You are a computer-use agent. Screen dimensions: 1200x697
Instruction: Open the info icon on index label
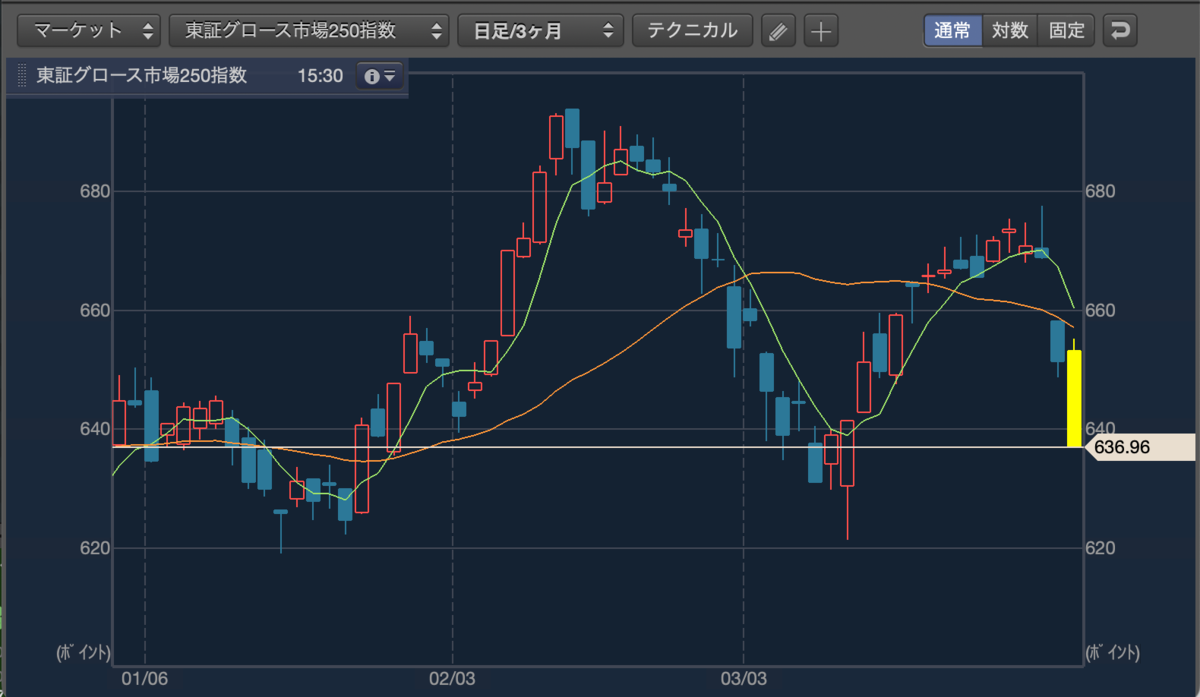380,76
